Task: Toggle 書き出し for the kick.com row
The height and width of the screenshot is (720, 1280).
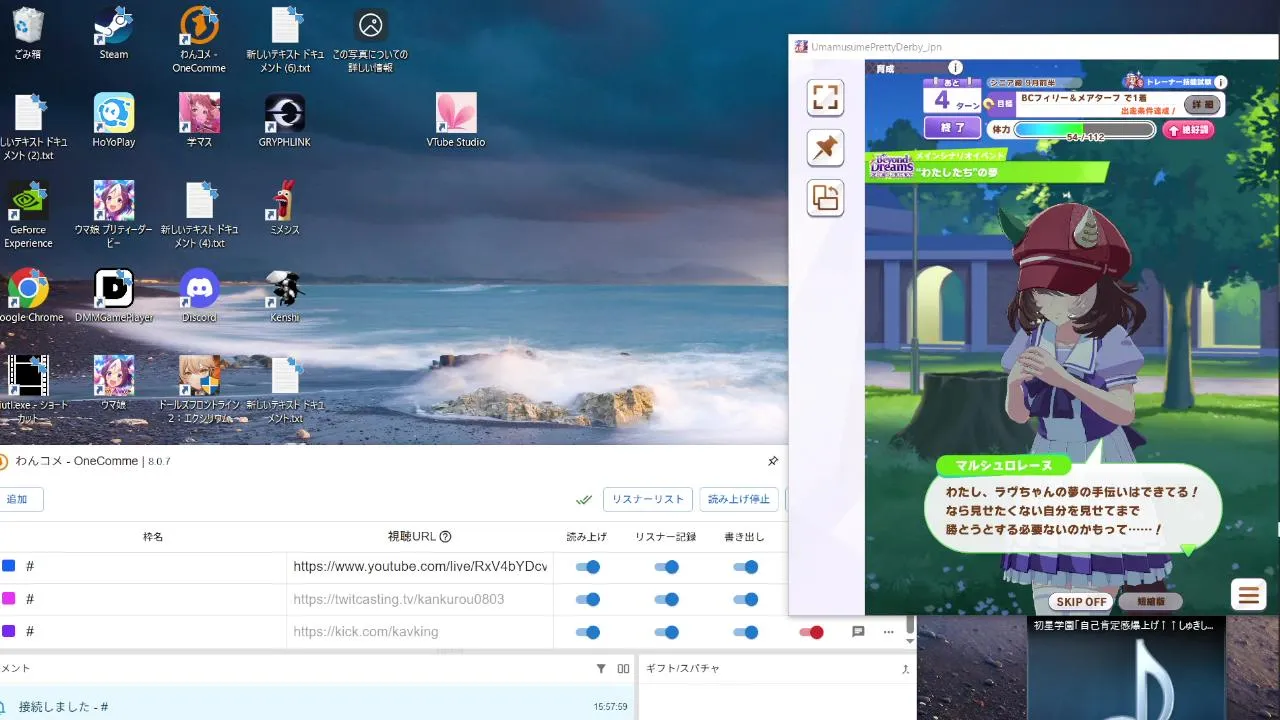Action: pos(745,632)
